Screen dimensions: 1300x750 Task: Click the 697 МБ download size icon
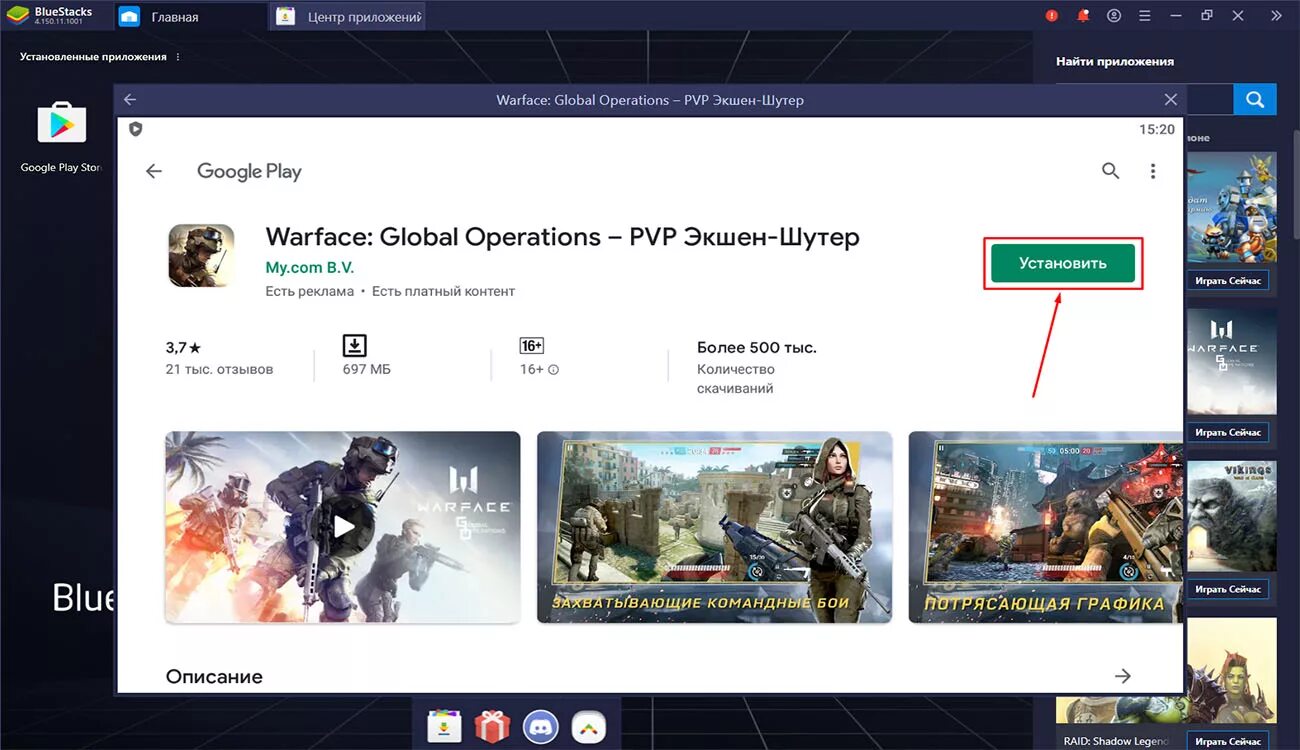click(354, 346)
